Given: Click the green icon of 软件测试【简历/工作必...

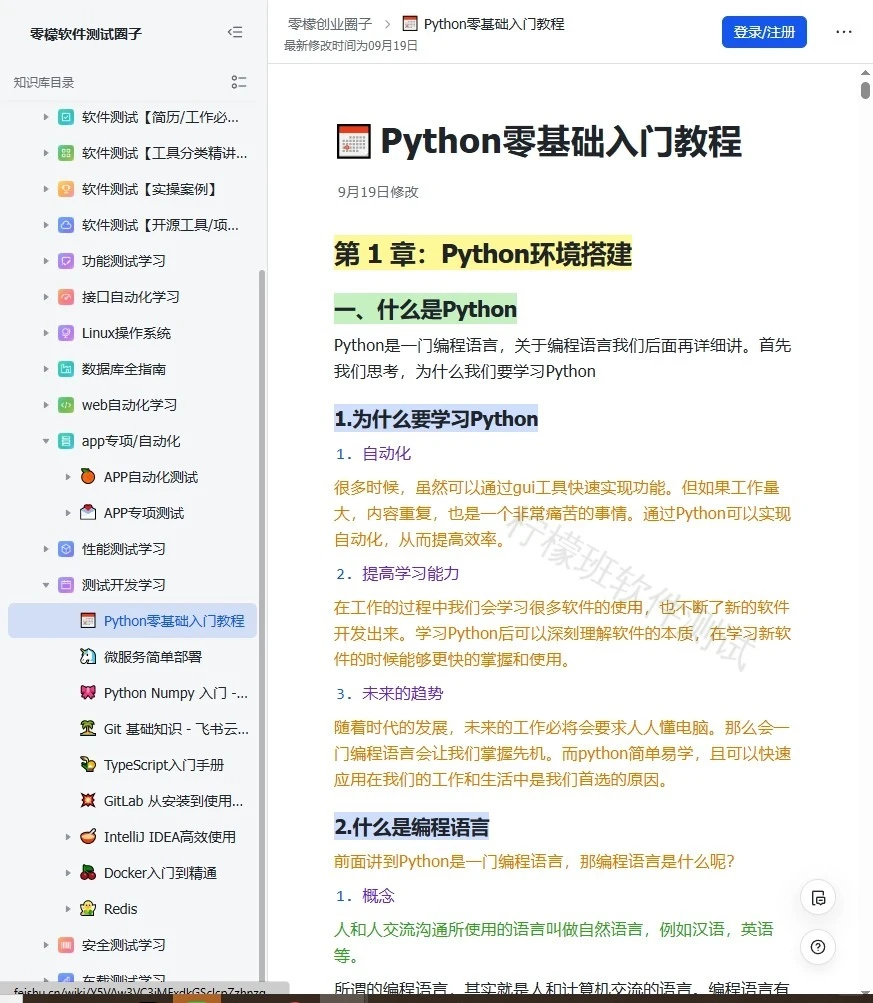Looking at the screenshot, I should (x=66, y=117).
